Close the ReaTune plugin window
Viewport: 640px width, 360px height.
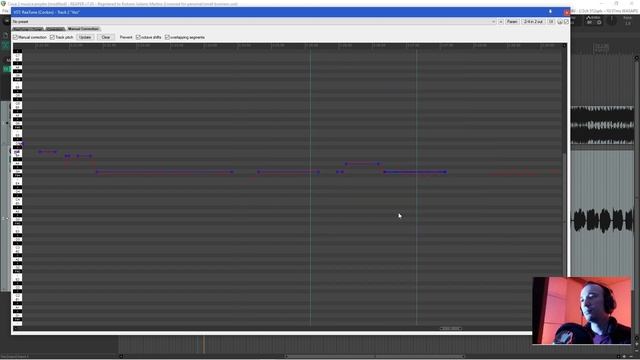click(567, 12)
